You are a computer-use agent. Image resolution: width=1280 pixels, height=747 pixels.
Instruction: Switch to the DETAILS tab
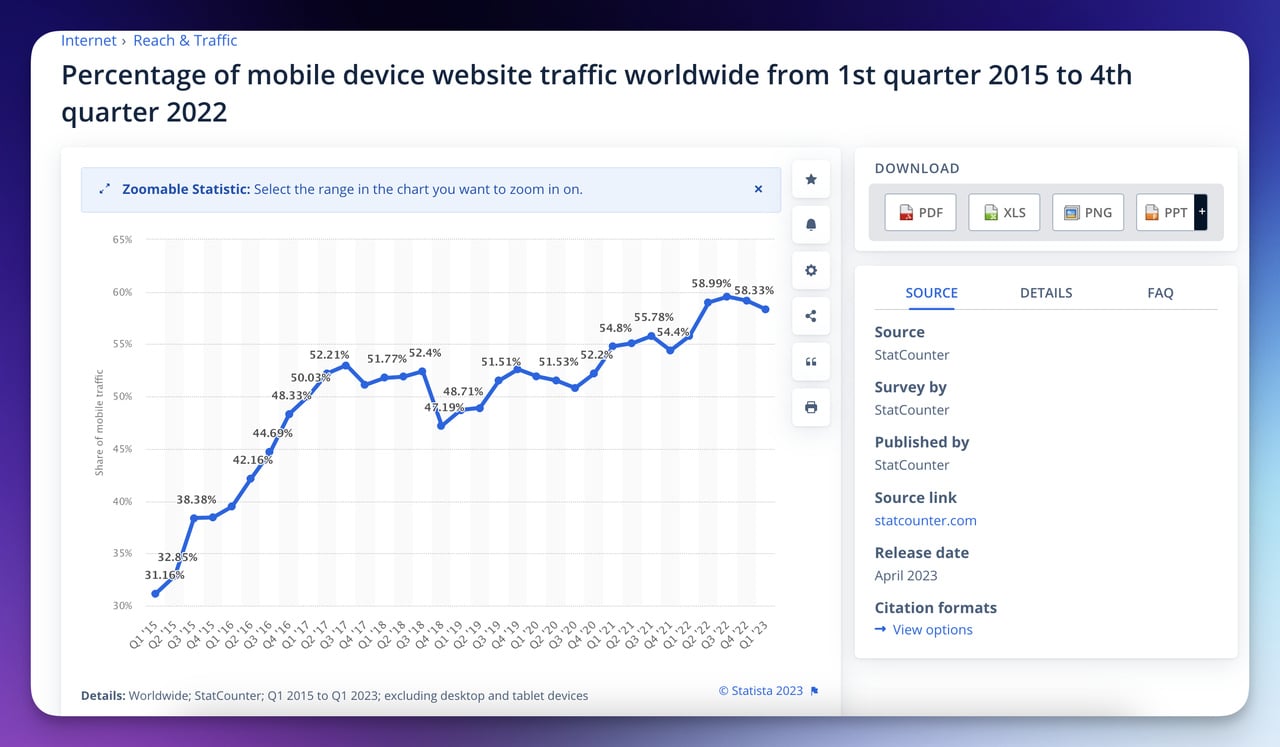(1045, 292)
